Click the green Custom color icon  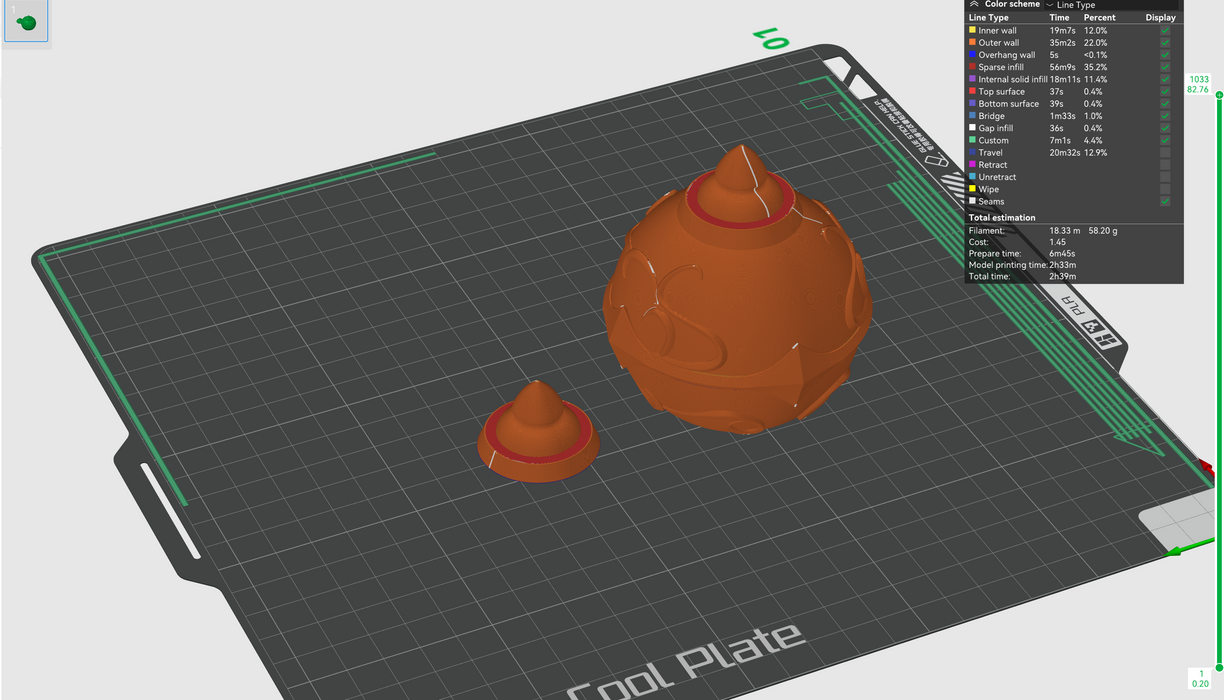(972, 140)
